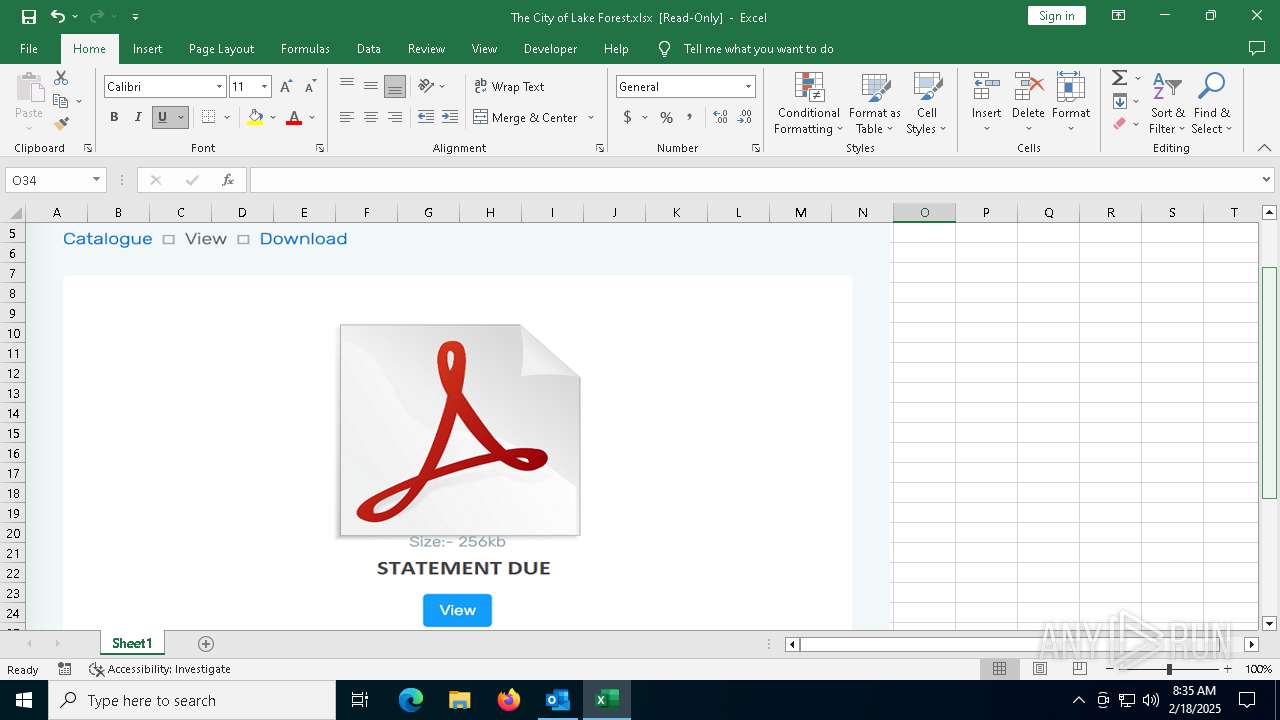This screenshot has height=720, width=1280.
Task: Open the Catalogue link
Action: 108,239
